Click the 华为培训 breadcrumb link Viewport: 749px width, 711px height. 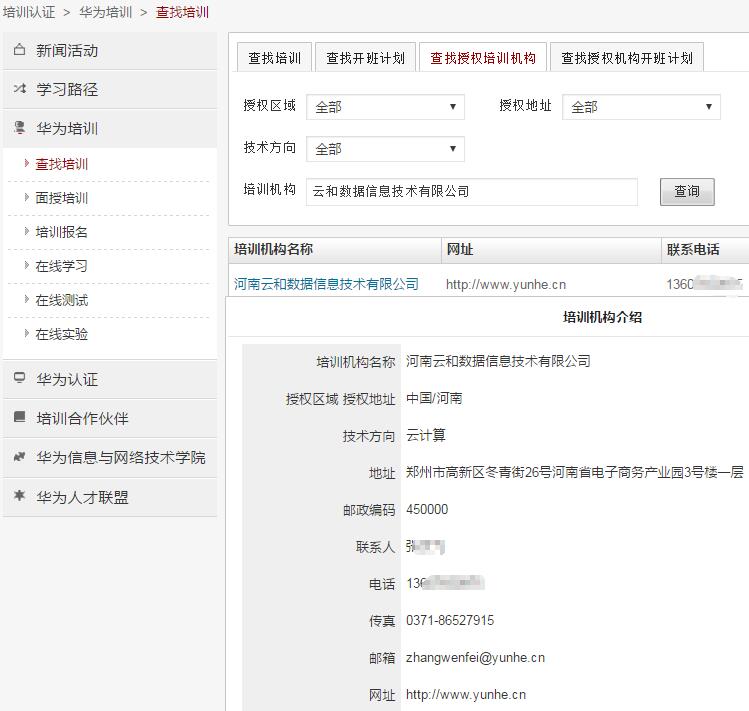click(106, 12)
